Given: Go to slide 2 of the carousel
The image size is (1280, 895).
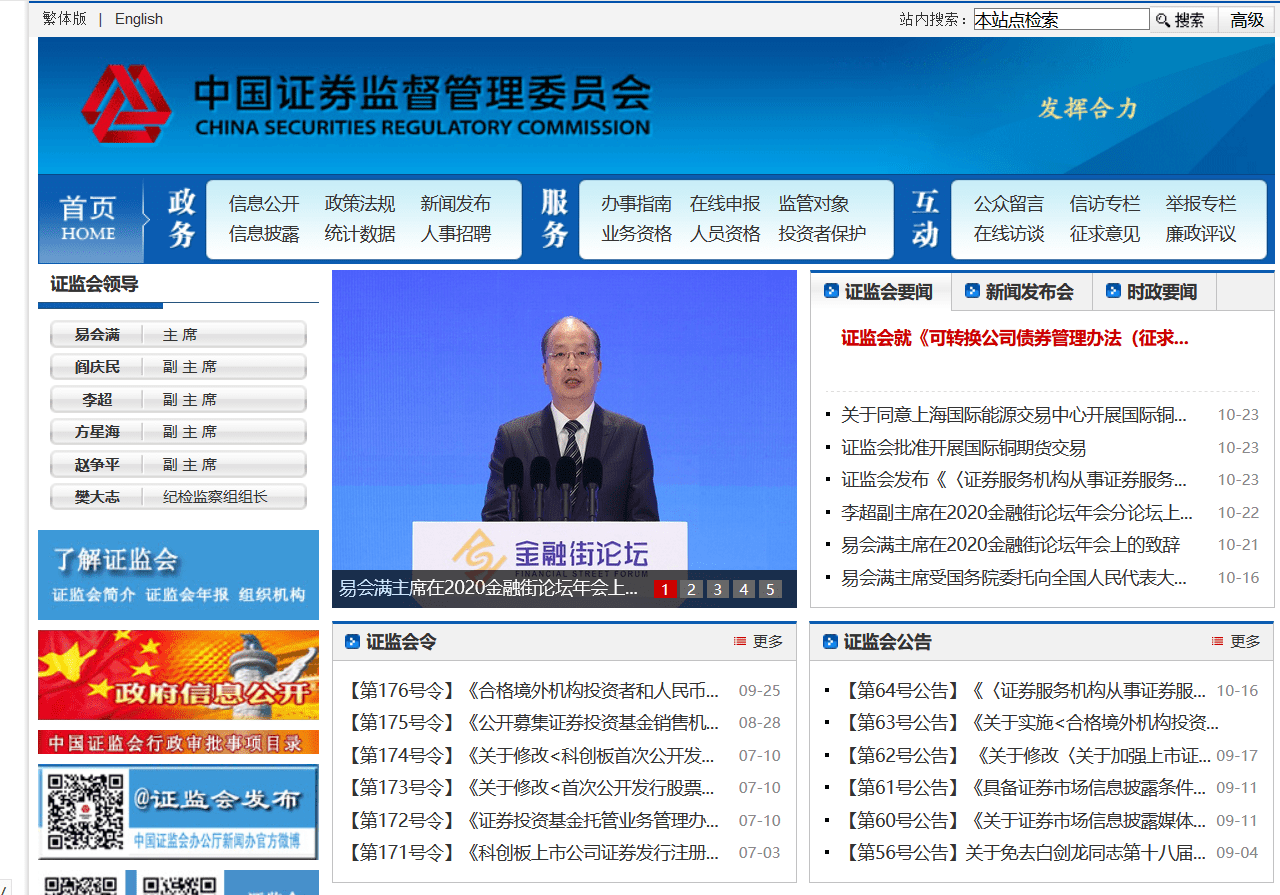Looking at the screenshot, I should click(691, 589).
